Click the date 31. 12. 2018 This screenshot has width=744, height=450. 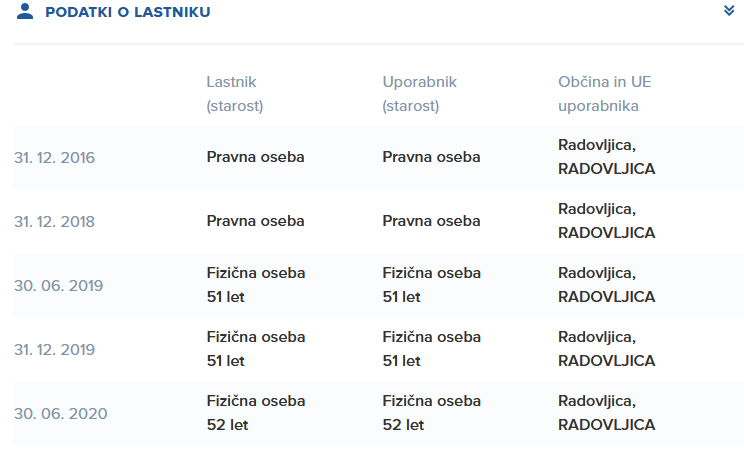point(55,222)
